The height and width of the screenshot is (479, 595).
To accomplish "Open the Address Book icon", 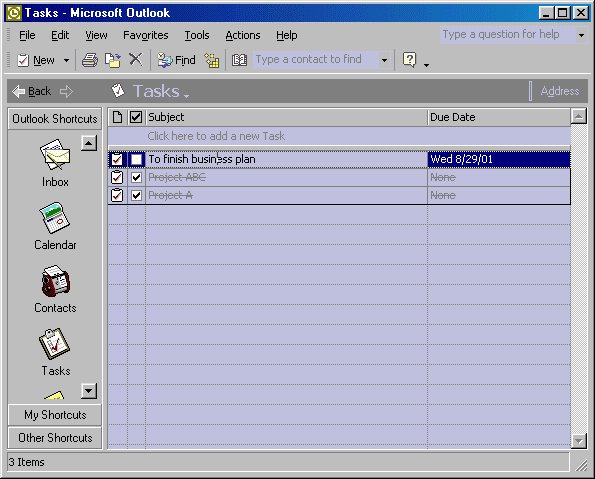I will pos(239,60).
